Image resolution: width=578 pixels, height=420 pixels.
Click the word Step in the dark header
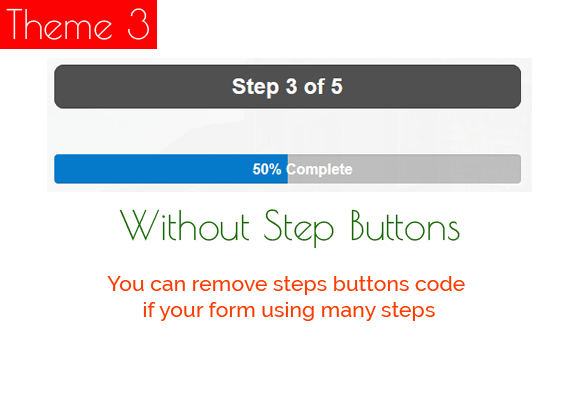point(255,87)
